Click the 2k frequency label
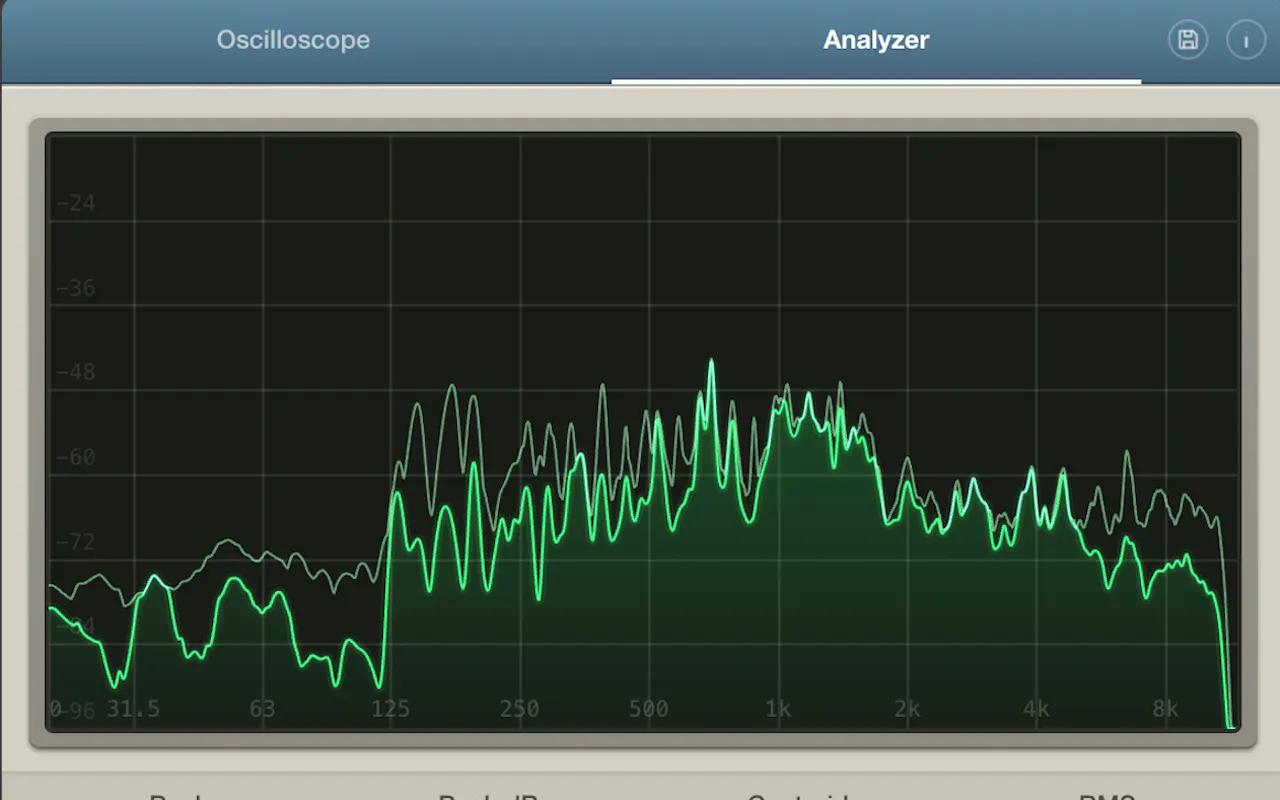 907,709
